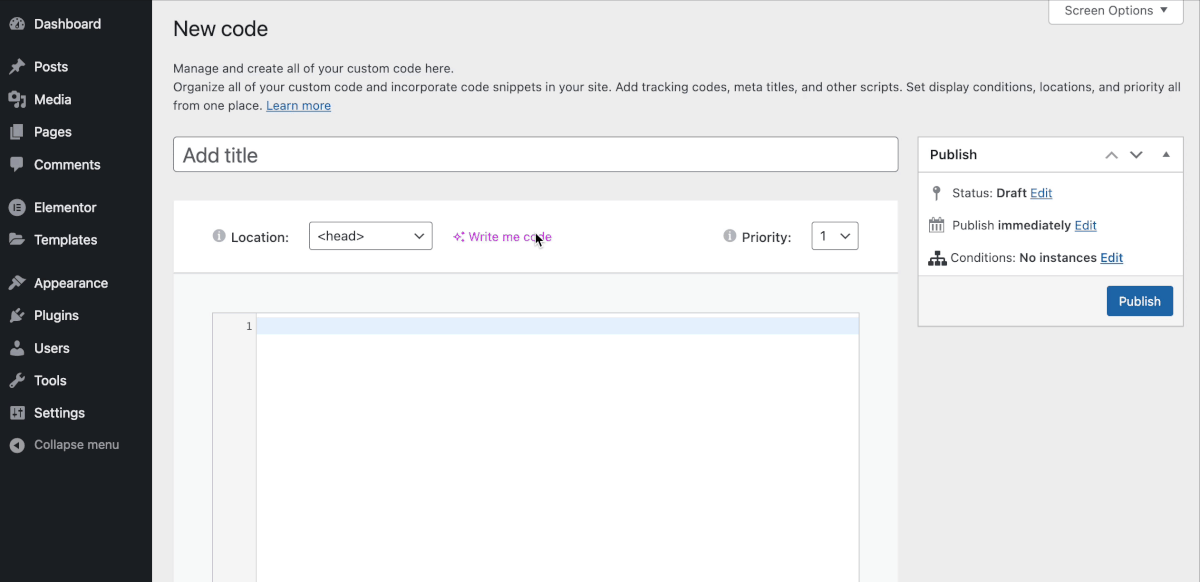Image resolution: width=1200 pixels, height=582 pixels.
Task: Click the Plugins icon
Action: point(18,315)
